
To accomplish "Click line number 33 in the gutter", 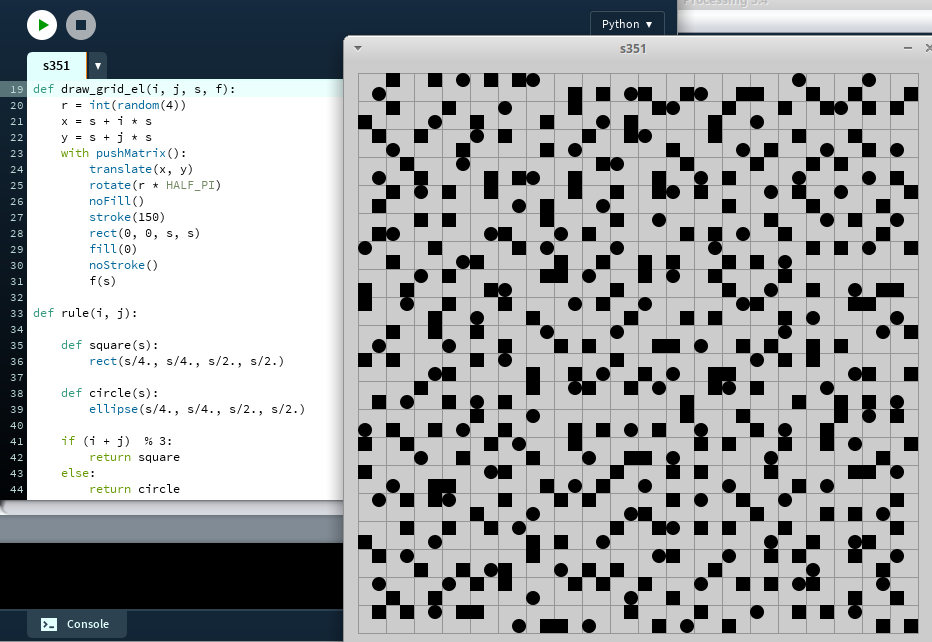I will click(x=16, y=313).
